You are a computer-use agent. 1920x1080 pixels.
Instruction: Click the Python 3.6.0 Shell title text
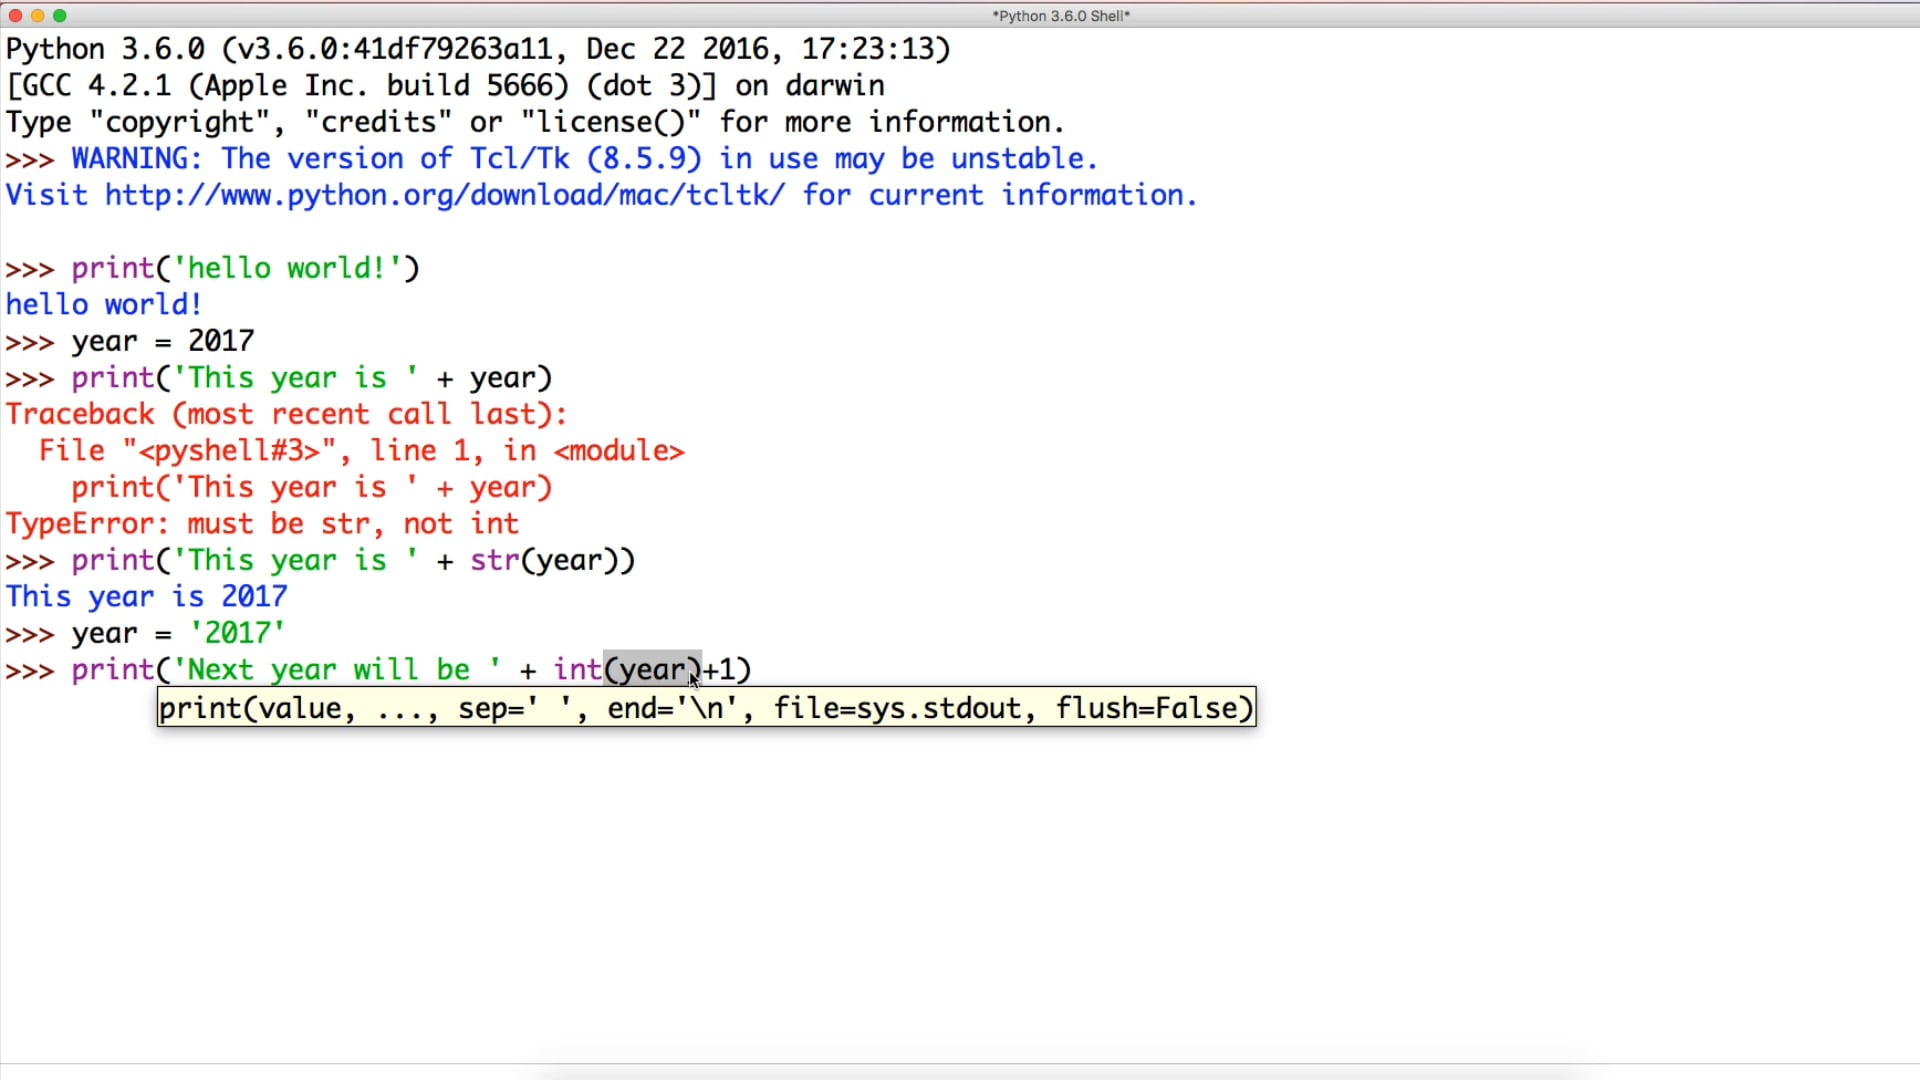click(x=1060, y=15)
